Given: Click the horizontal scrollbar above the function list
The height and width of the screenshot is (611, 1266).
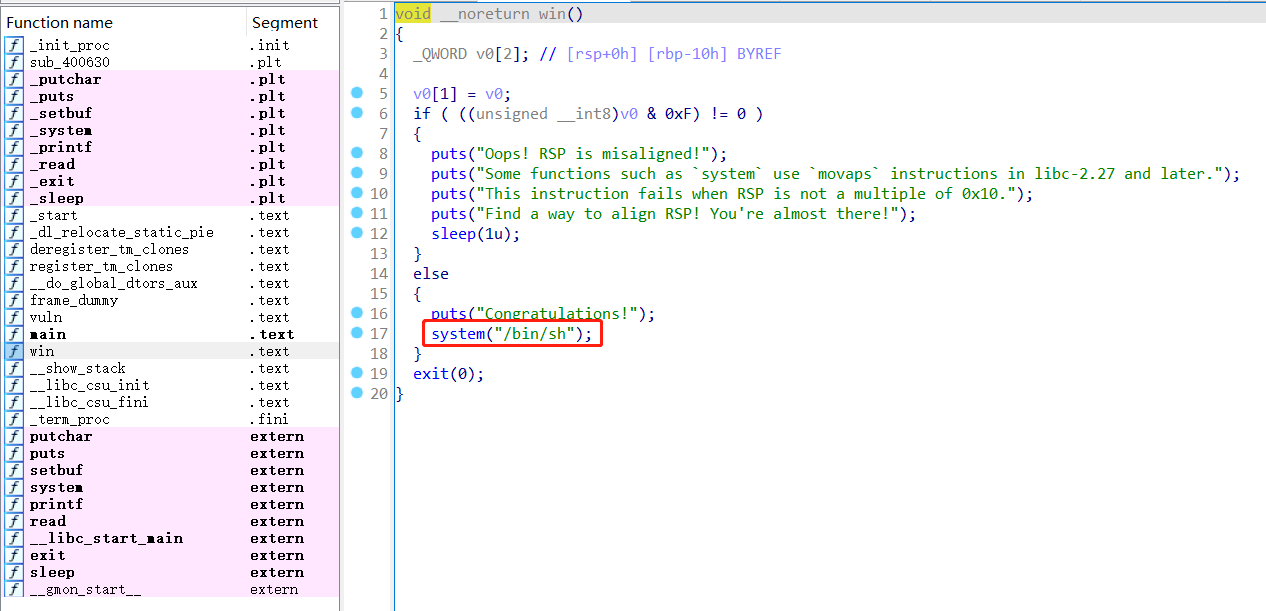Looking at the screenshot, I should point(170,3).
